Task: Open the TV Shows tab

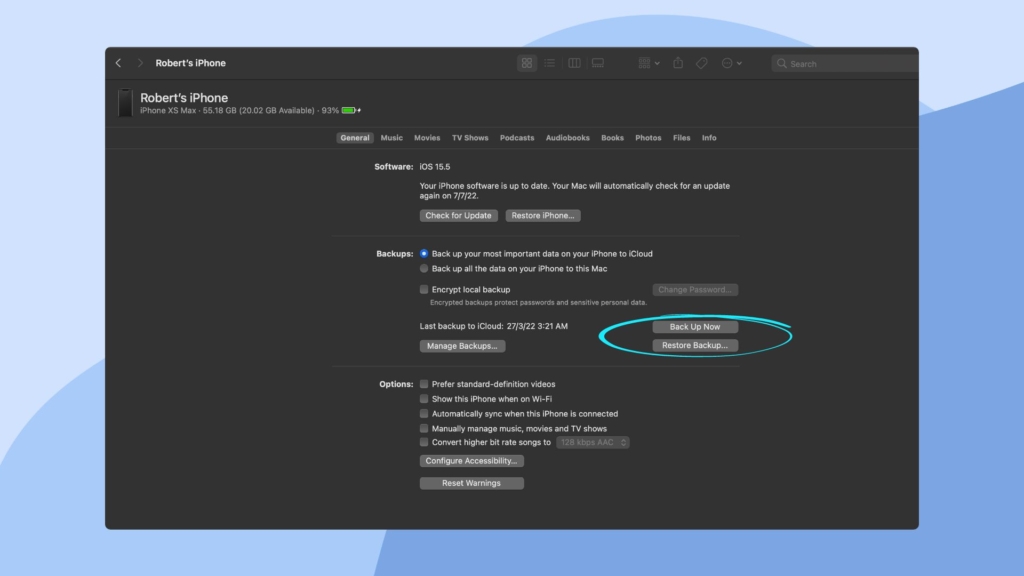Action: (470, 138)
